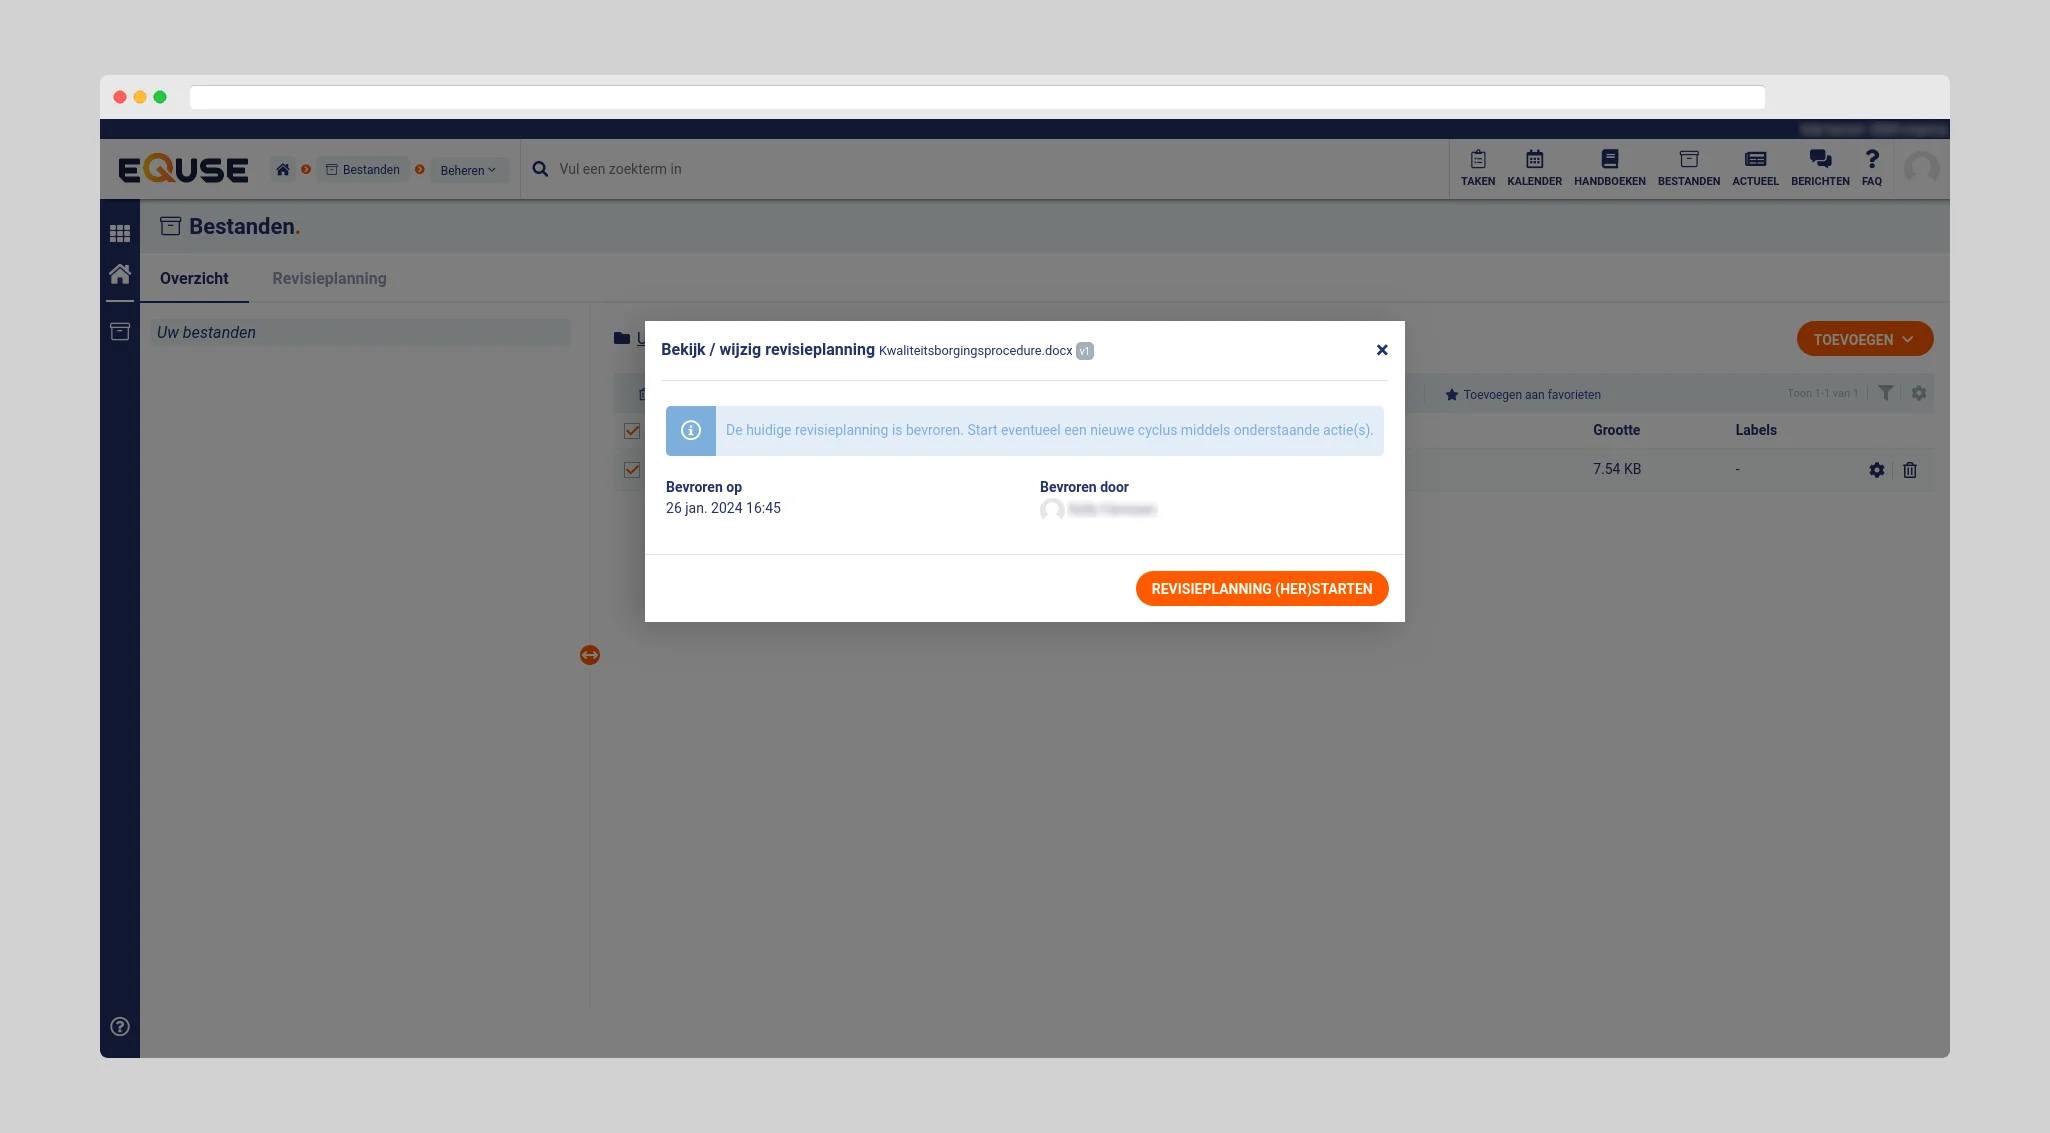Click Toevoegen aan favorieten
Image resolution: width=2050 pixels, height=1133 pixels.
(x=1523, y=395)
